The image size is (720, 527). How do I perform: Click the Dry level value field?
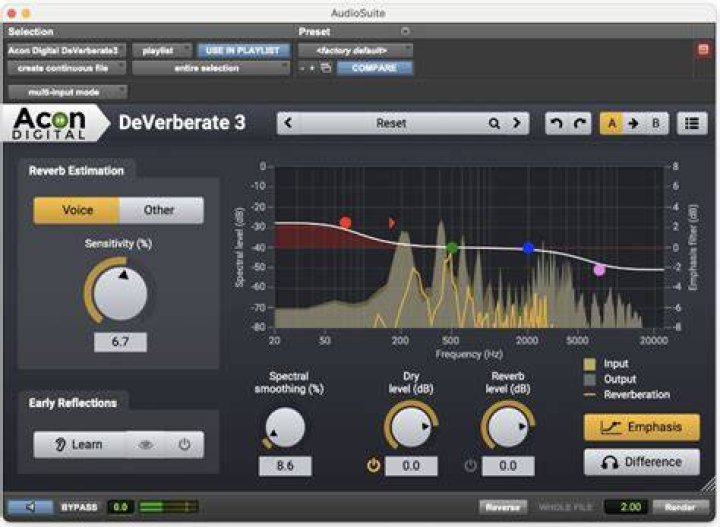tap(411, 466)
